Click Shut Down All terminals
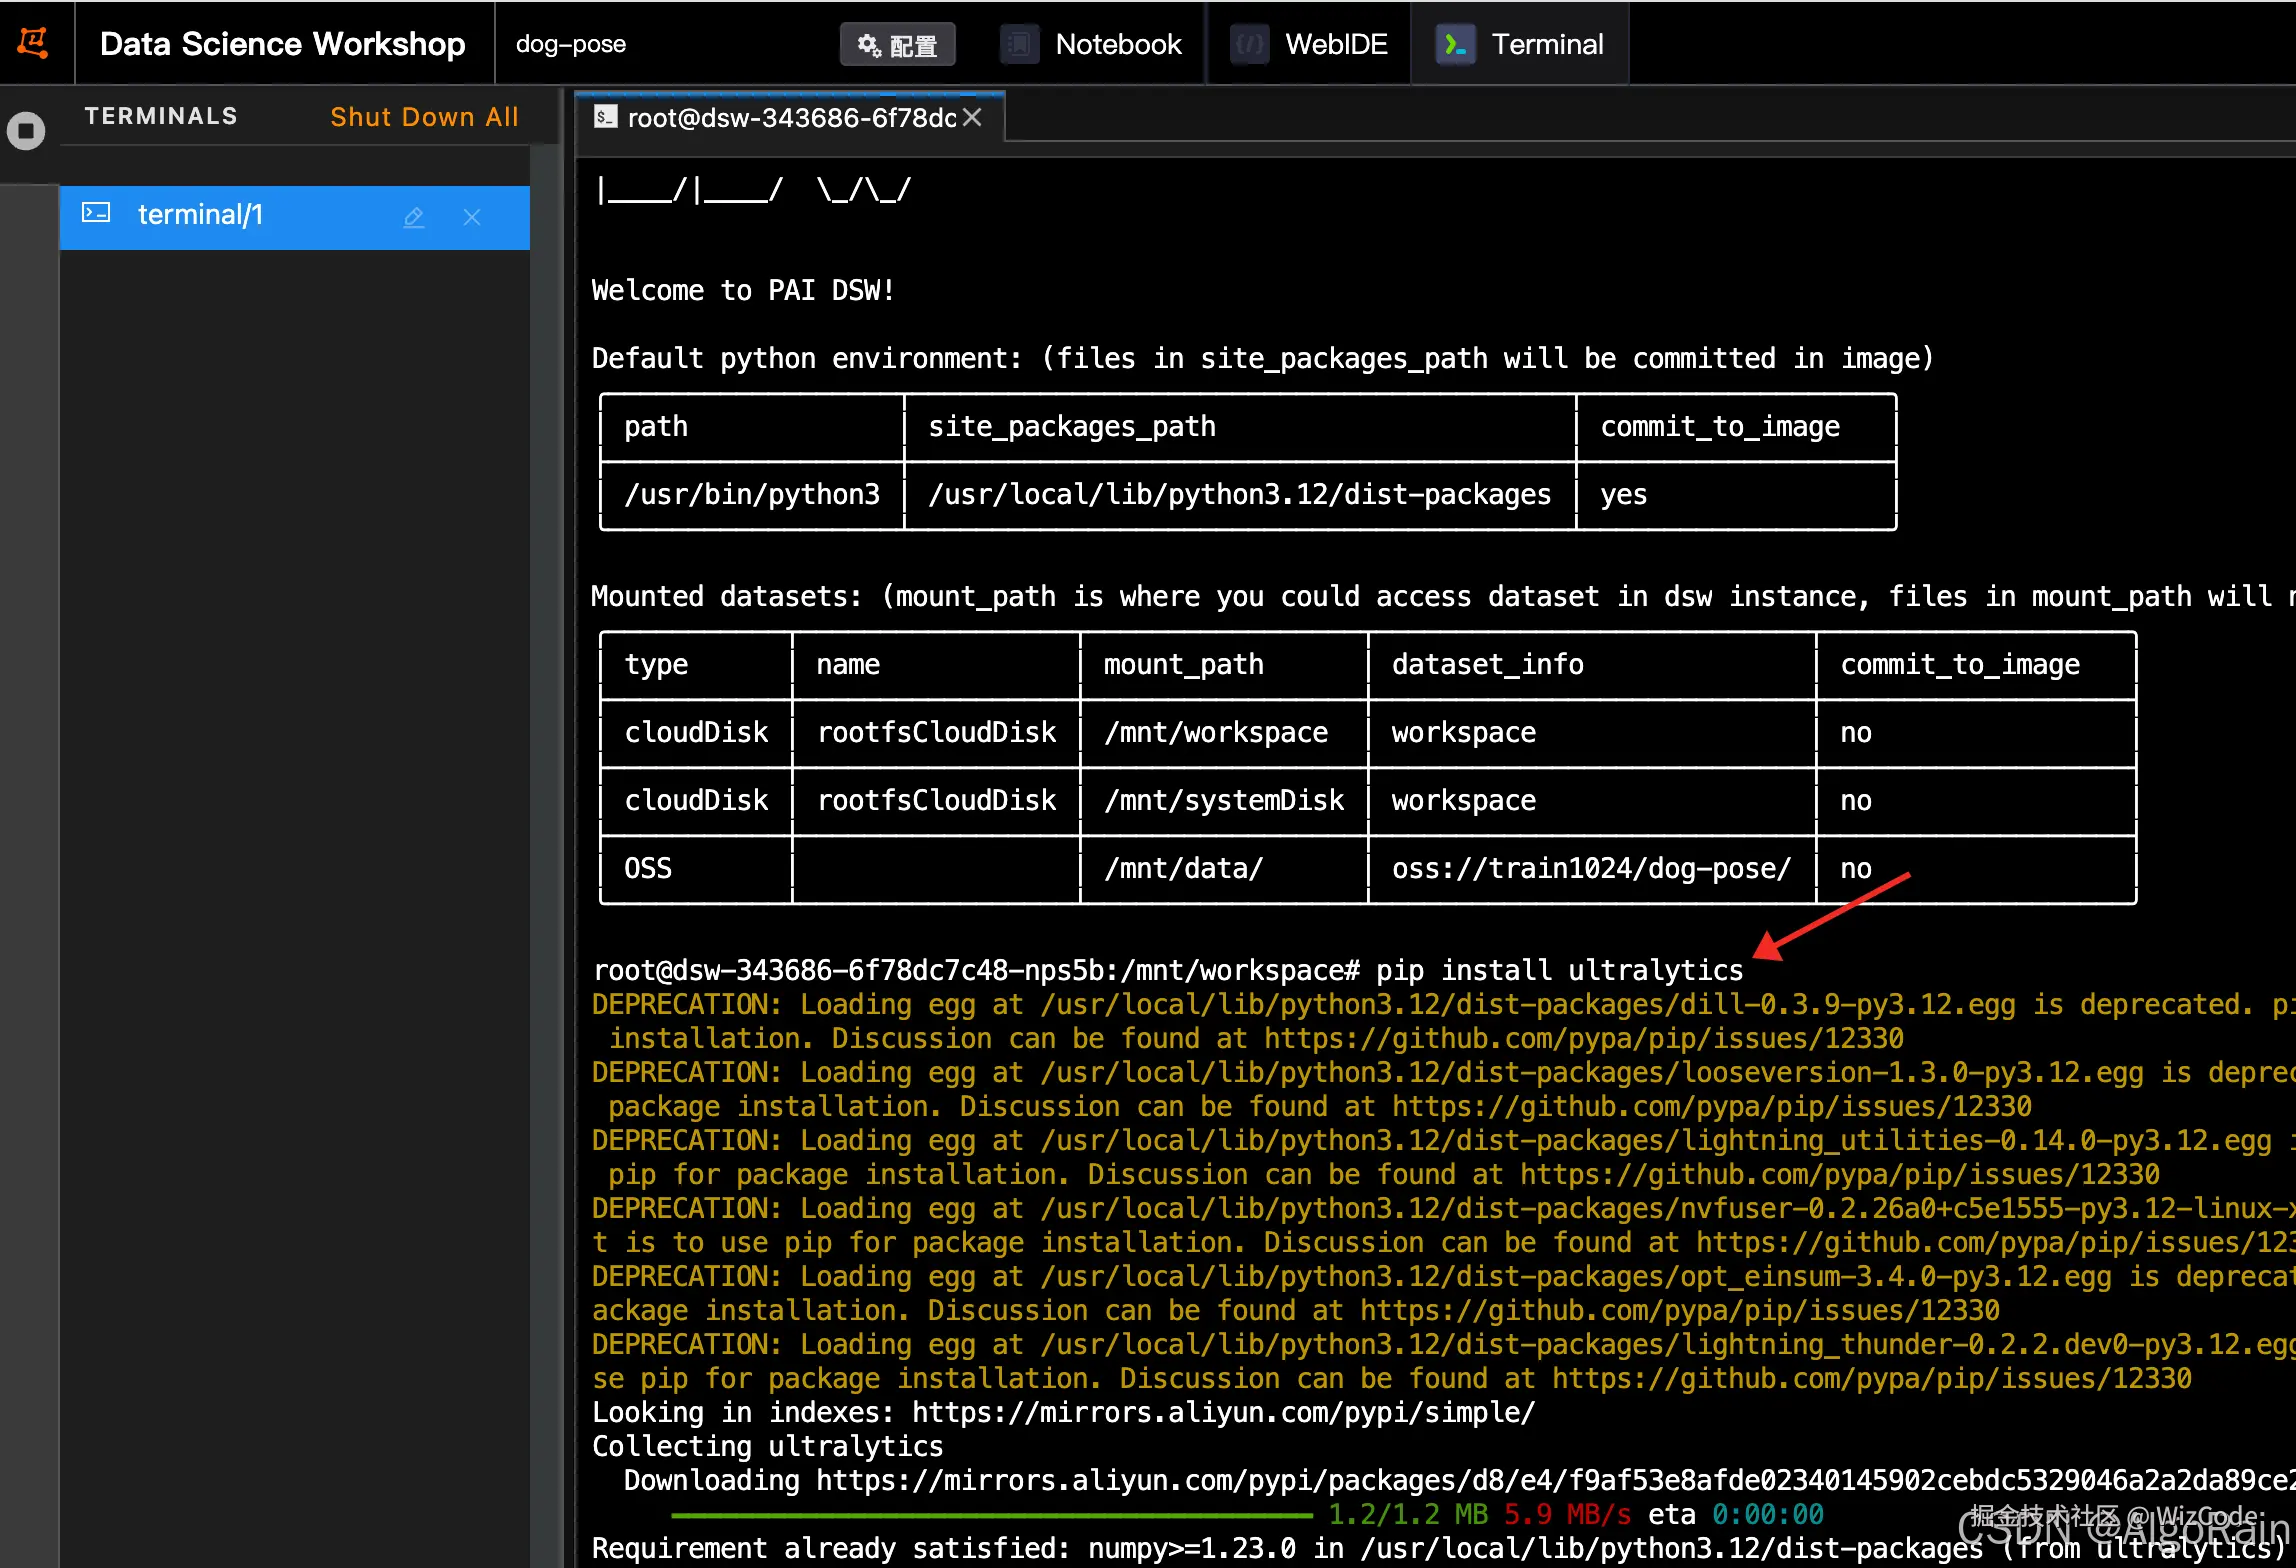 (424, 117)
